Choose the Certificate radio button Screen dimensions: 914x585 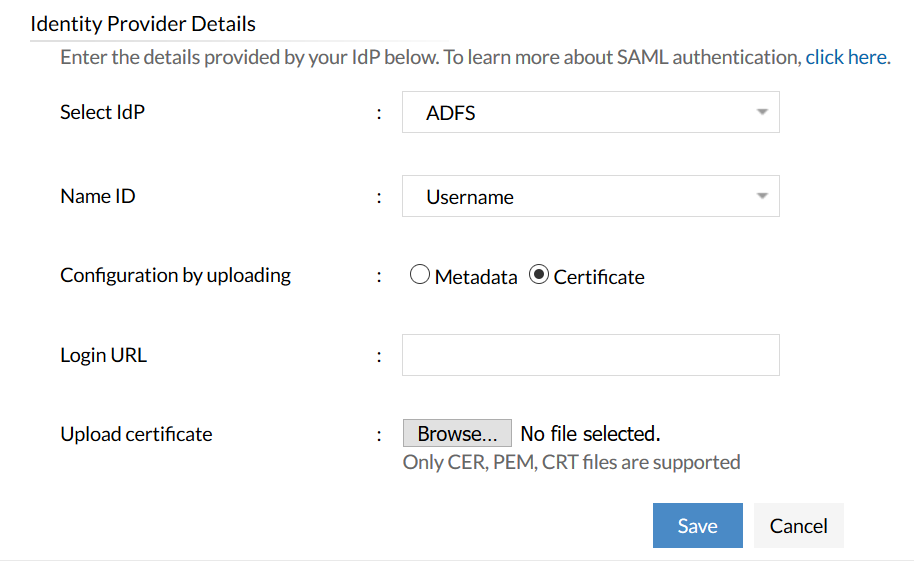[539, 276]
